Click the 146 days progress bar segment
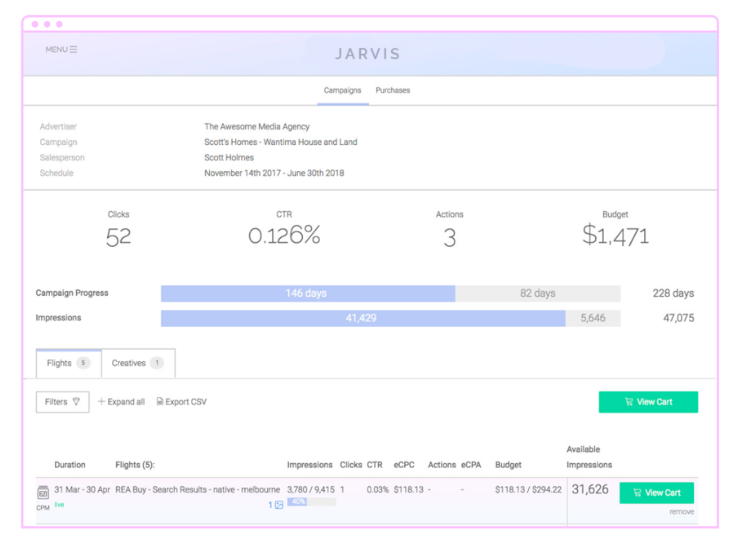Image resolution: width=736 pixels, height=542 pixels. 308,293
